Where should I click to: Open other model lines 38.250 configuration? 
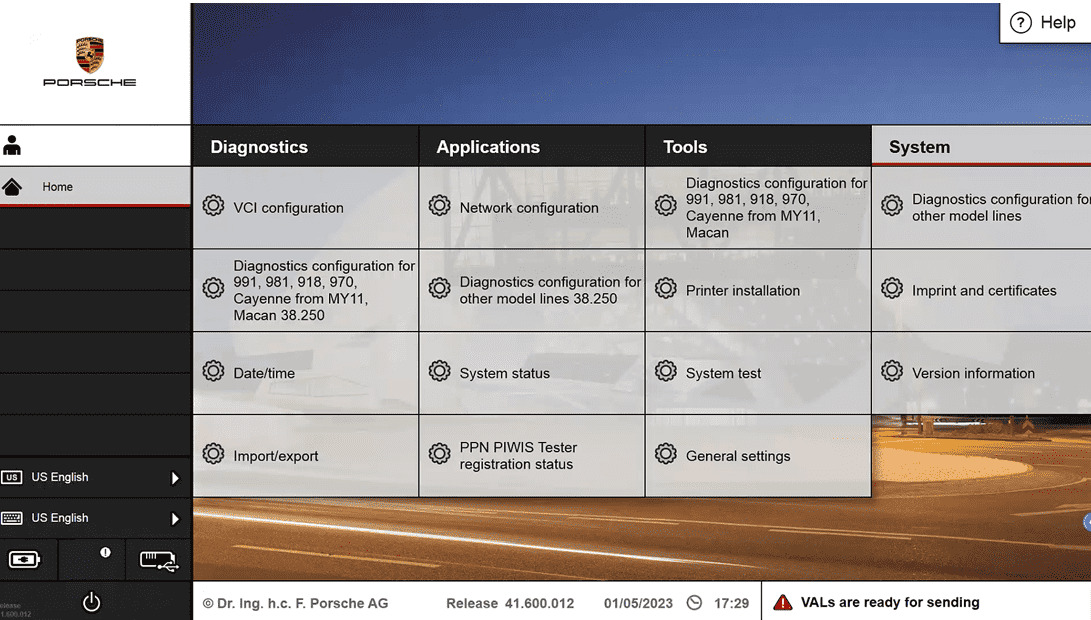click(x=532, y=290)
